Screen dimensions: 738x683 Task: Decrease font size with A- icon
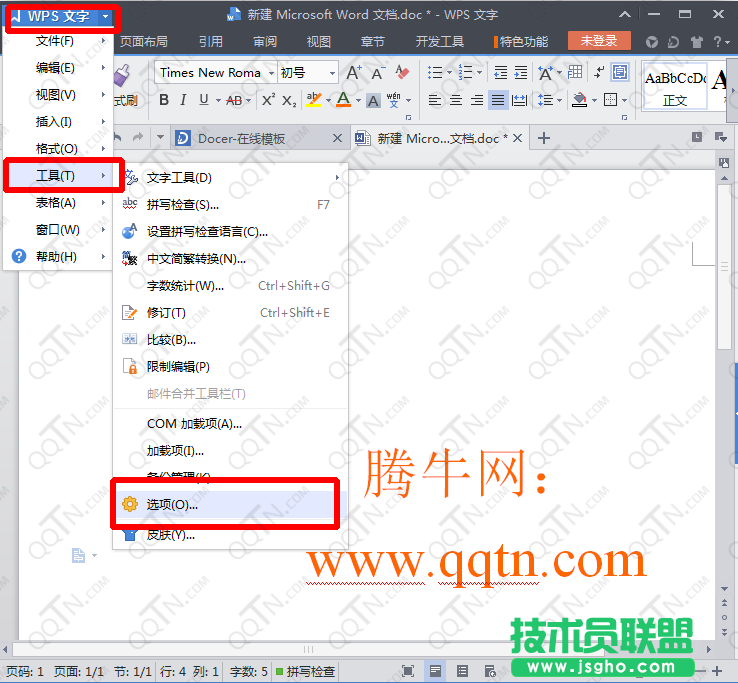pos(378,73)
